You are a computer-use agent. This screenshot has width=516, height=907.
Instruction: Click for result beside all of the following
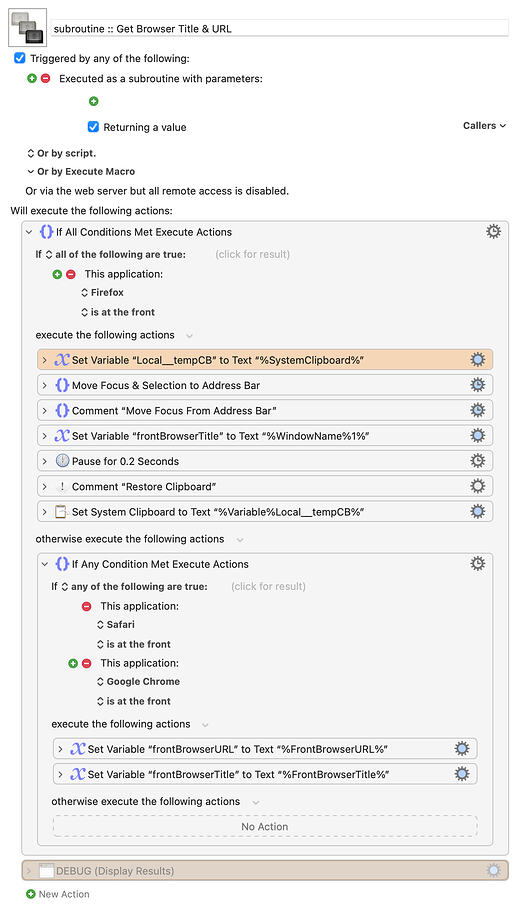click(252, 255)
